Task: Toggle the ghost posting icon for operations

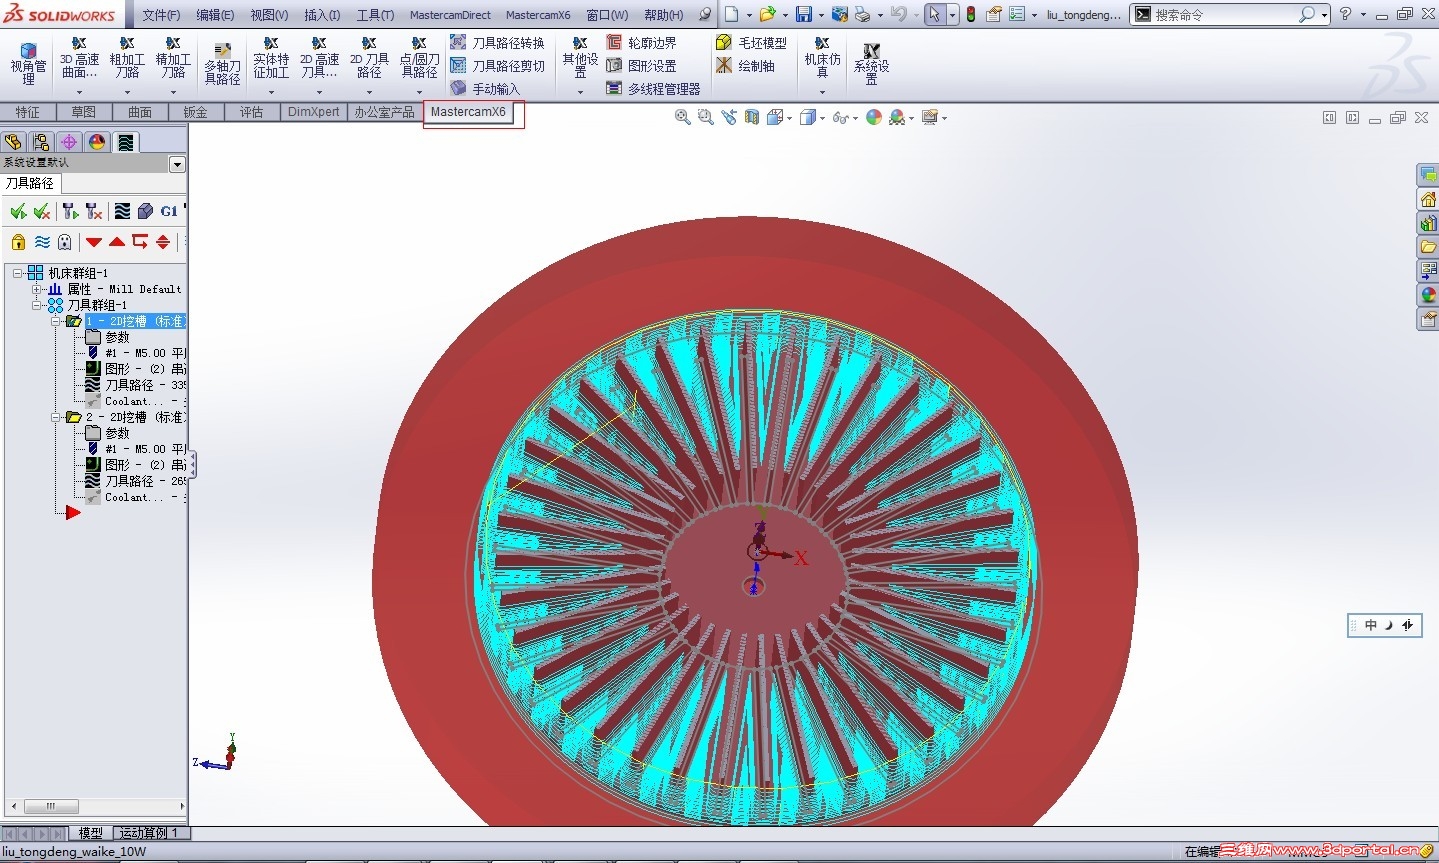Action: tap(65, 241)
